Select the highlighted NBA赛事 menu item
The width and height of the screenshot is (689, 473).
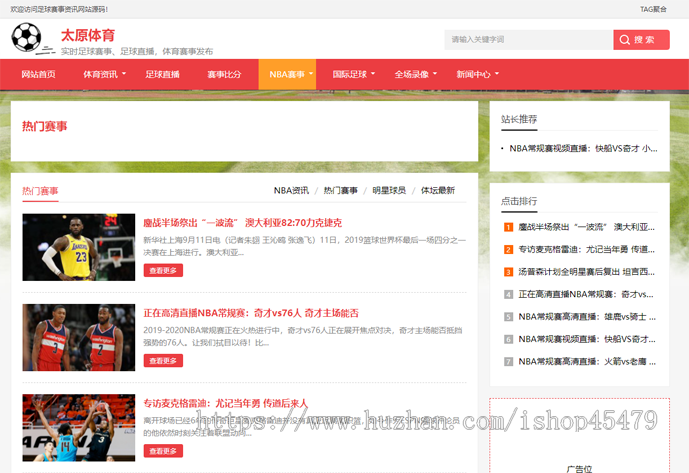(x=287, y=74)
